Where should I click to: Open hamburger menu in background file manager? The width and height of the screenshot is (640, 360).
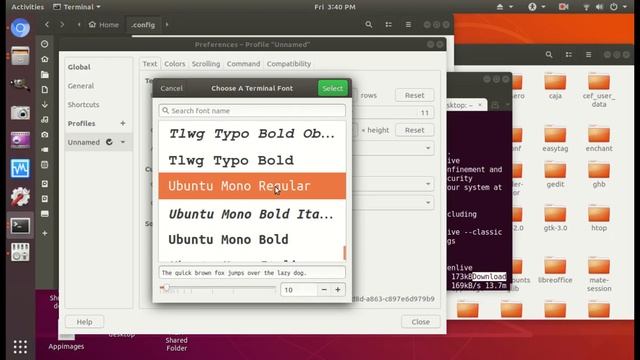(x=588, y=54)
